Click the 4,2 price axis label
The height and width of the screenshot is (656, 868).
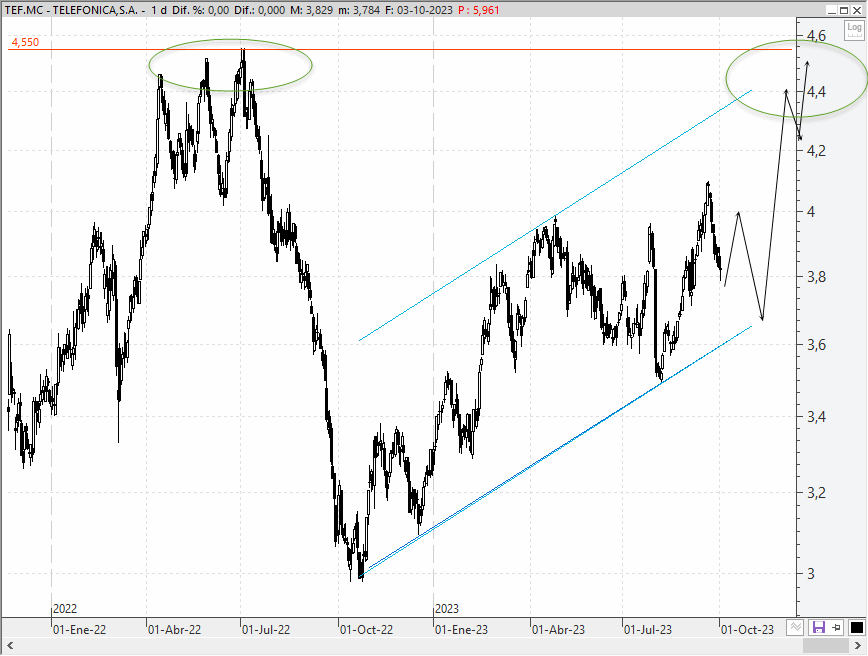pyautogui.click(x=816, y=151)
